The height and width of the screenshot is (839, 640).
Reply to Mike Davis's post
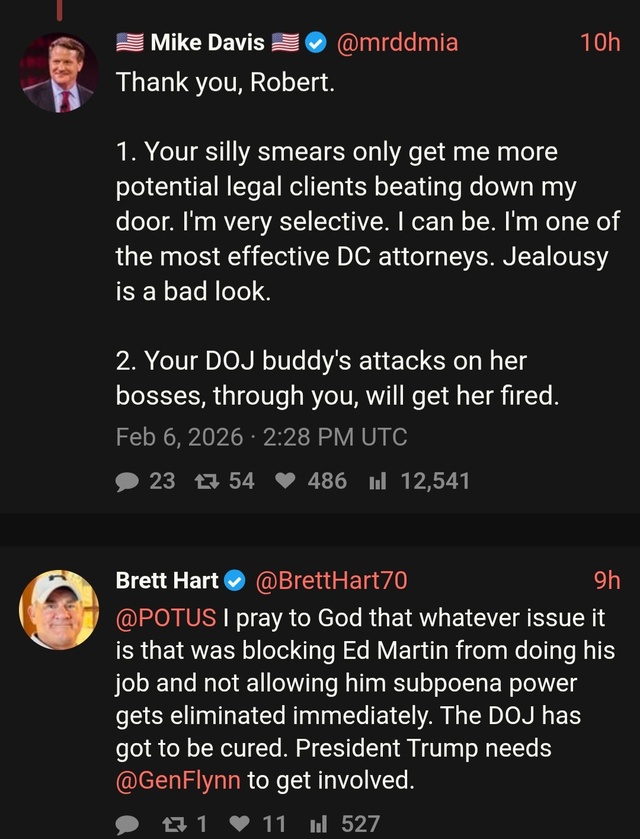(x=128, y=481)
